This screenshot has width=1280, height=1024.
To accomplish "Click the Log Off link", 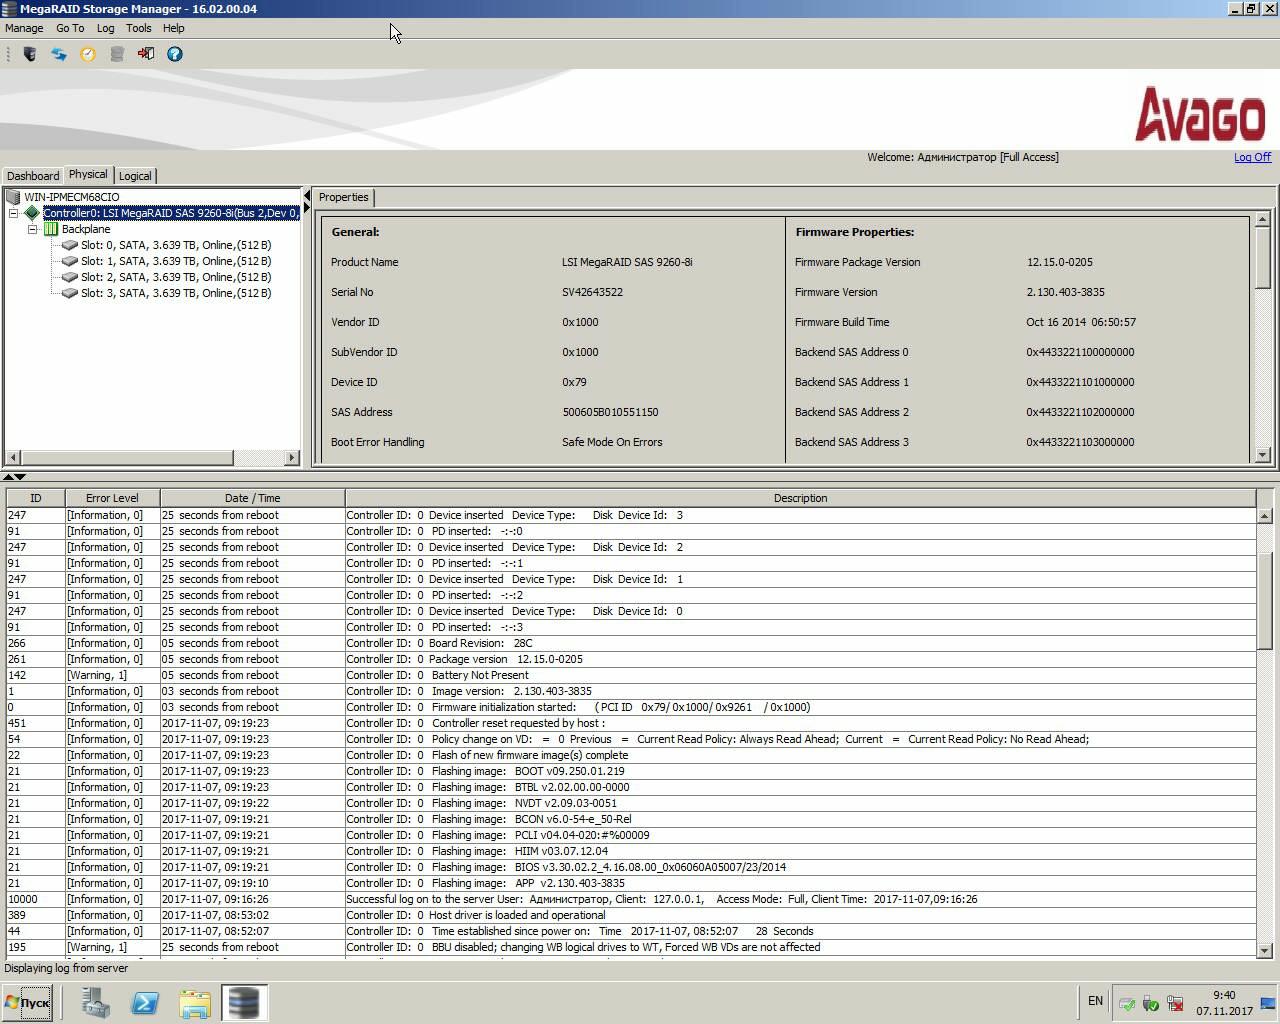I will click(1252, 157).
